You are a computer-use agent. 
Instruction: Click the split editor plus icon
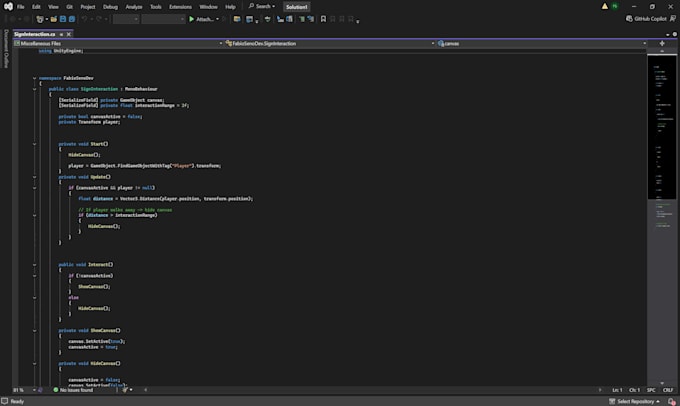[662, 43]
